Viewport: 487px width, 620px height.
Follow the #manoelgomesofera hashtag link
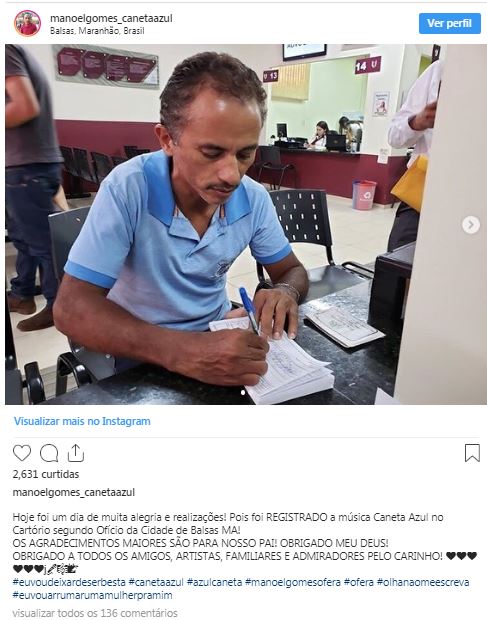coord(293,582)
